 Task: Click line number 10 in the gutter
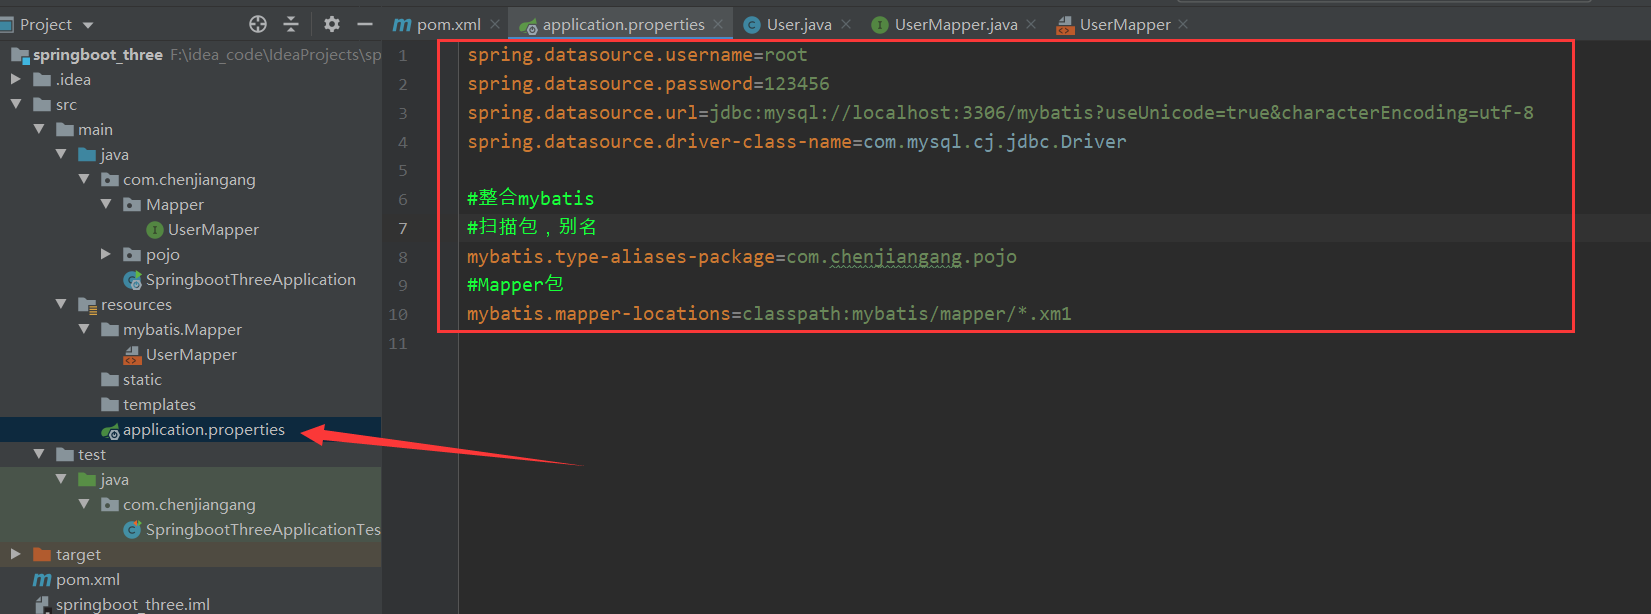click(x=398, y=314)
